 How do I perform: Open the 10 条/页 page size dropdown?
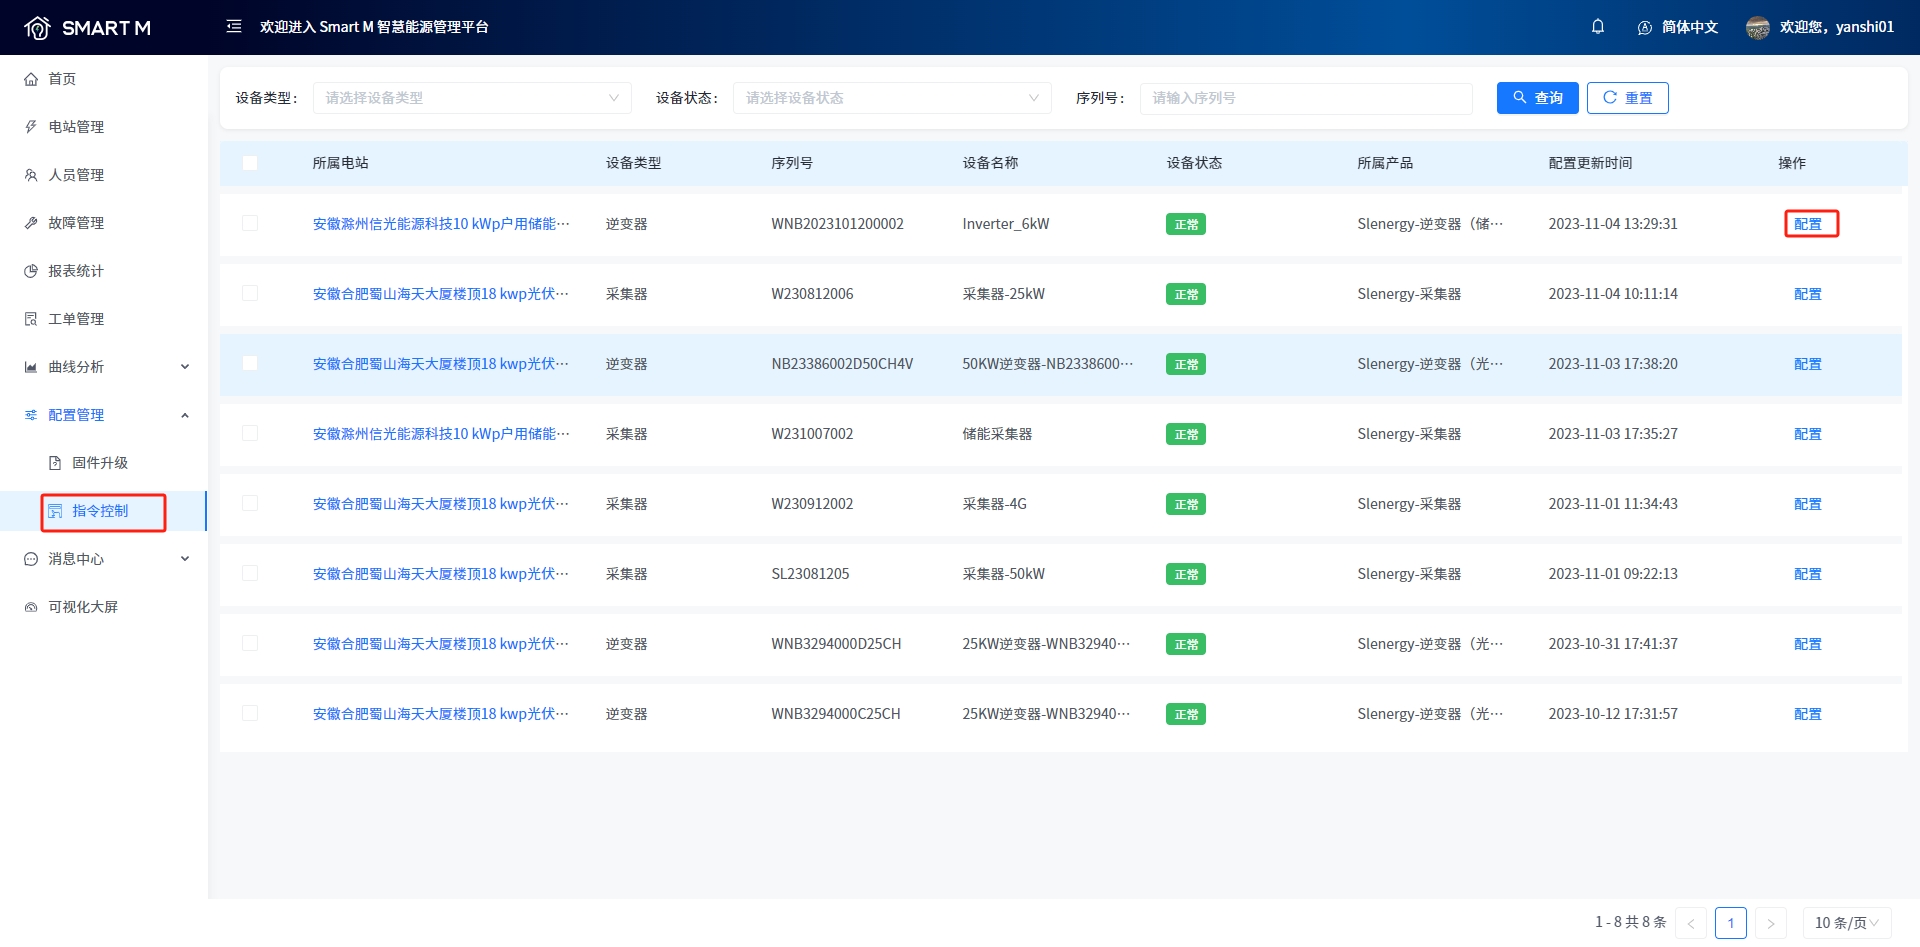point(1846,923)
